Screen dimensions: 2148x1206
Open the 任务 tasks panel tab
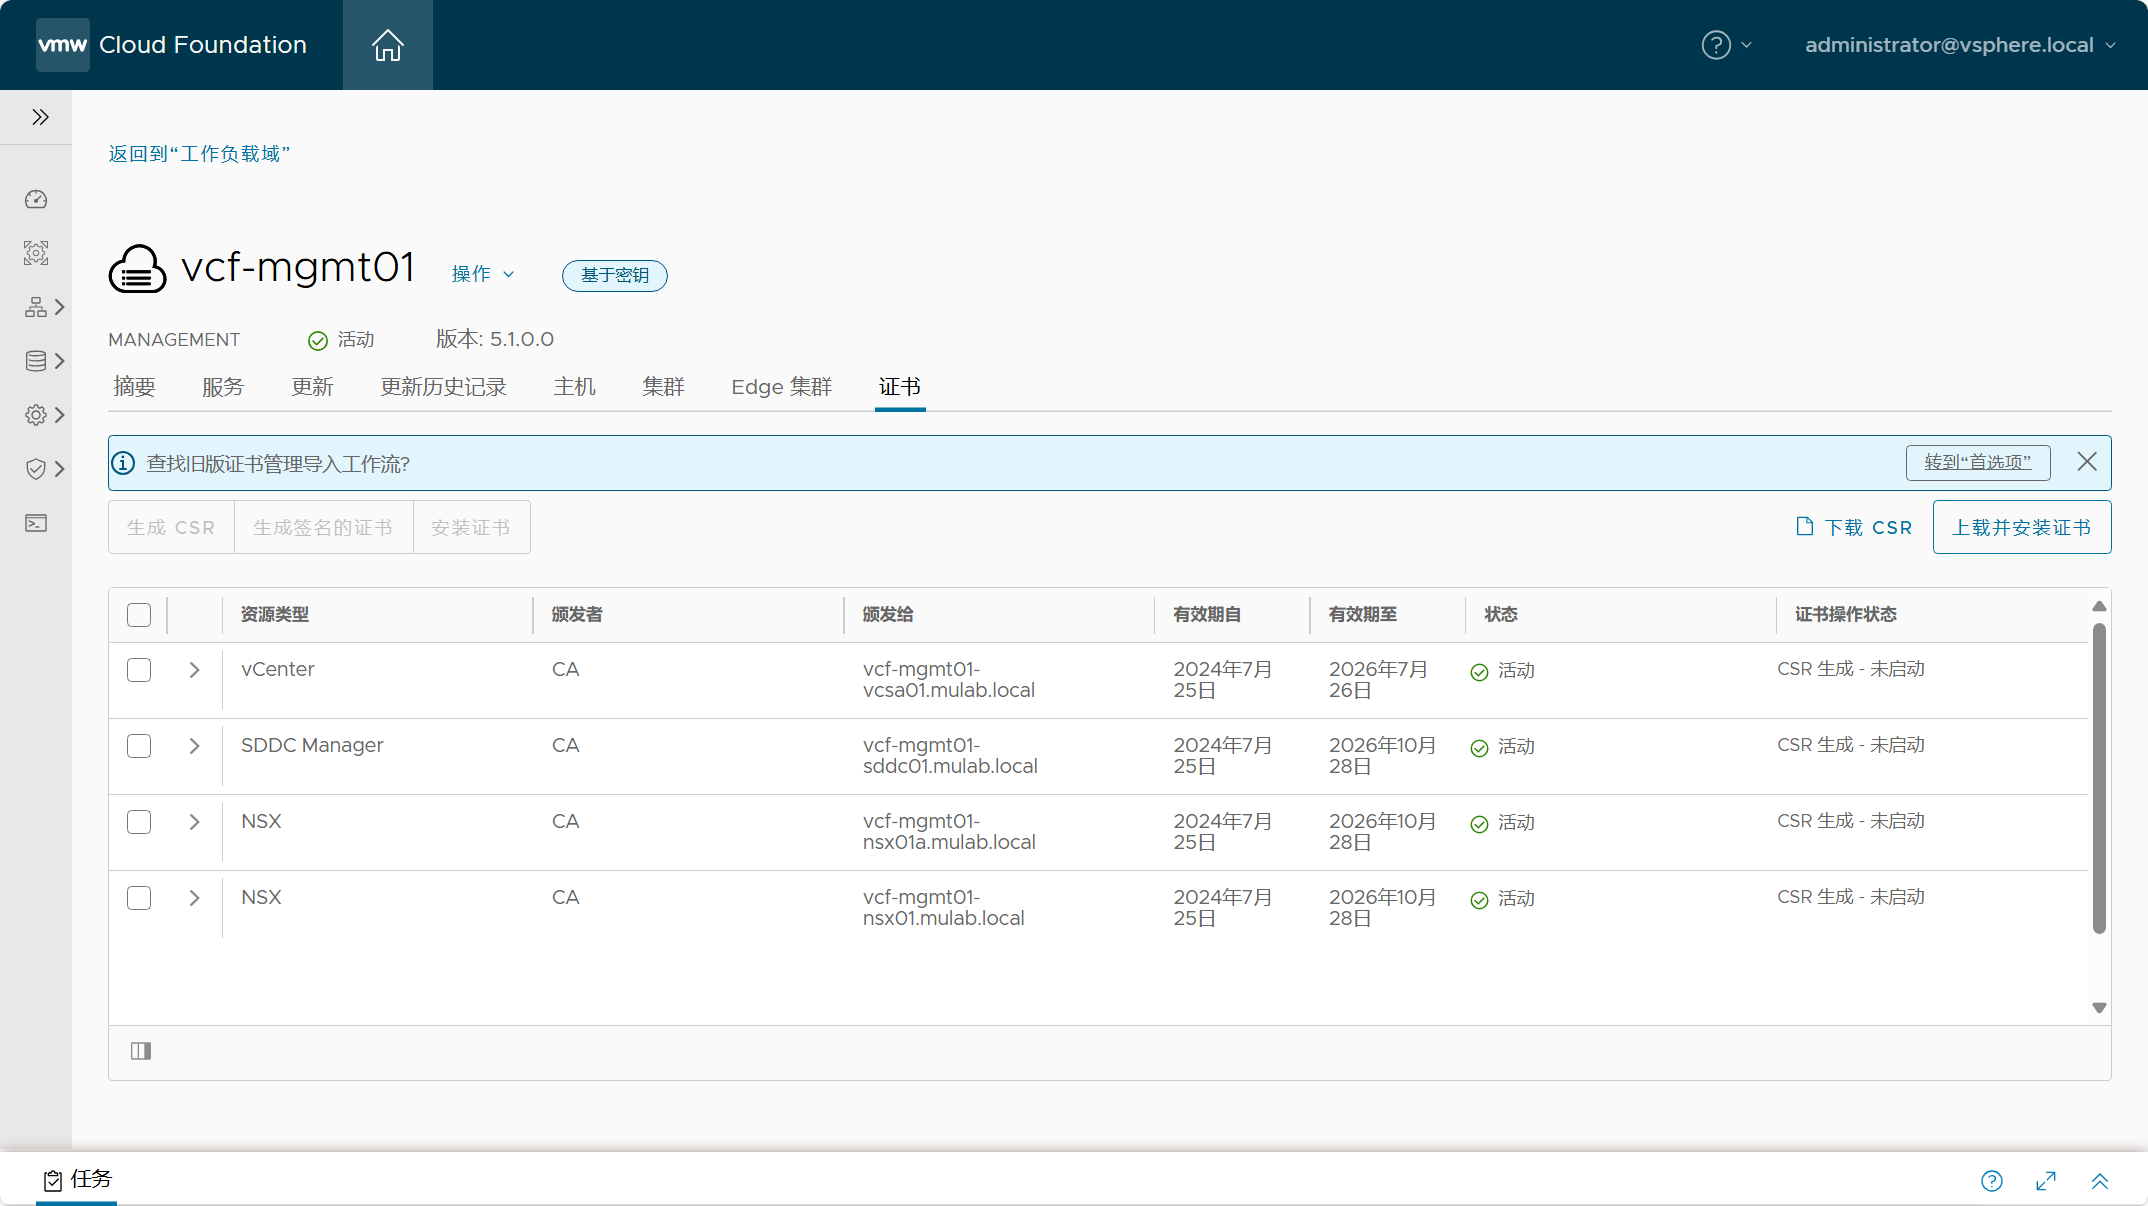[x=77, y=1180]
